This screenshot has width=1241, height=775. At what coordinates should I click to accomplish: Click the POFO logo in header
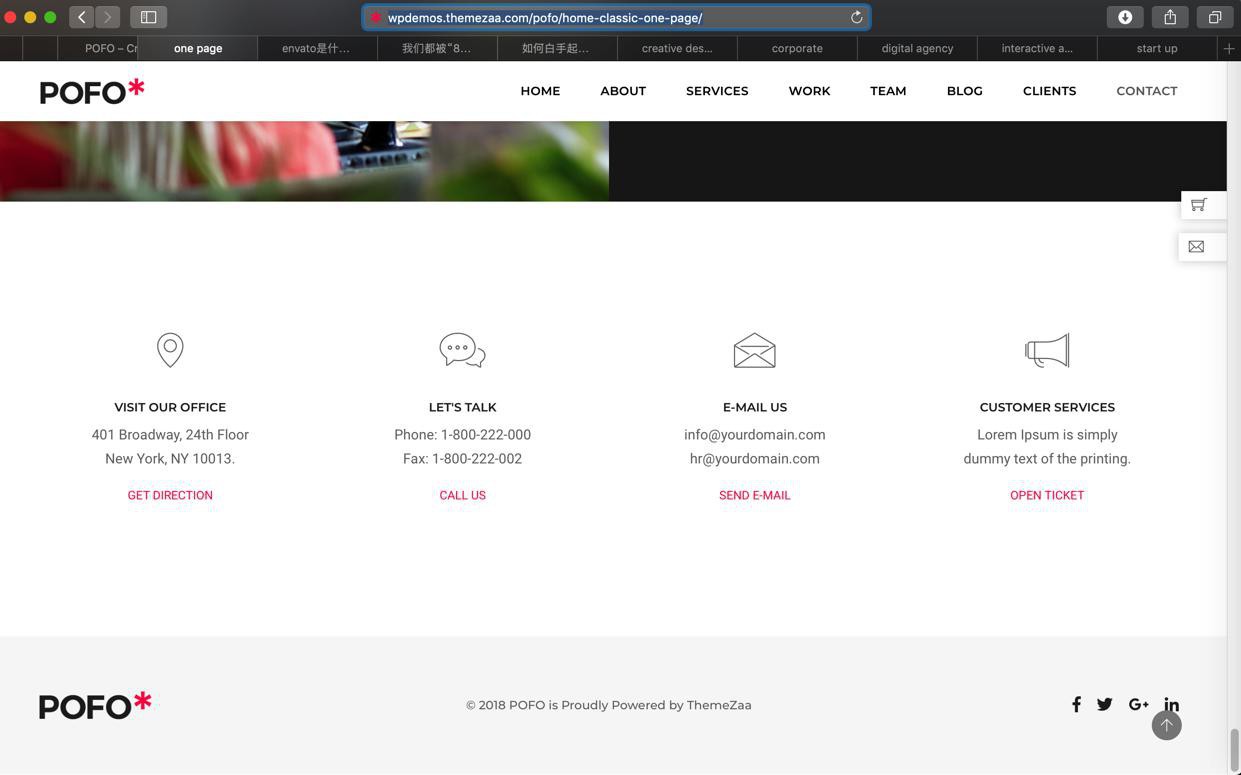92,91
